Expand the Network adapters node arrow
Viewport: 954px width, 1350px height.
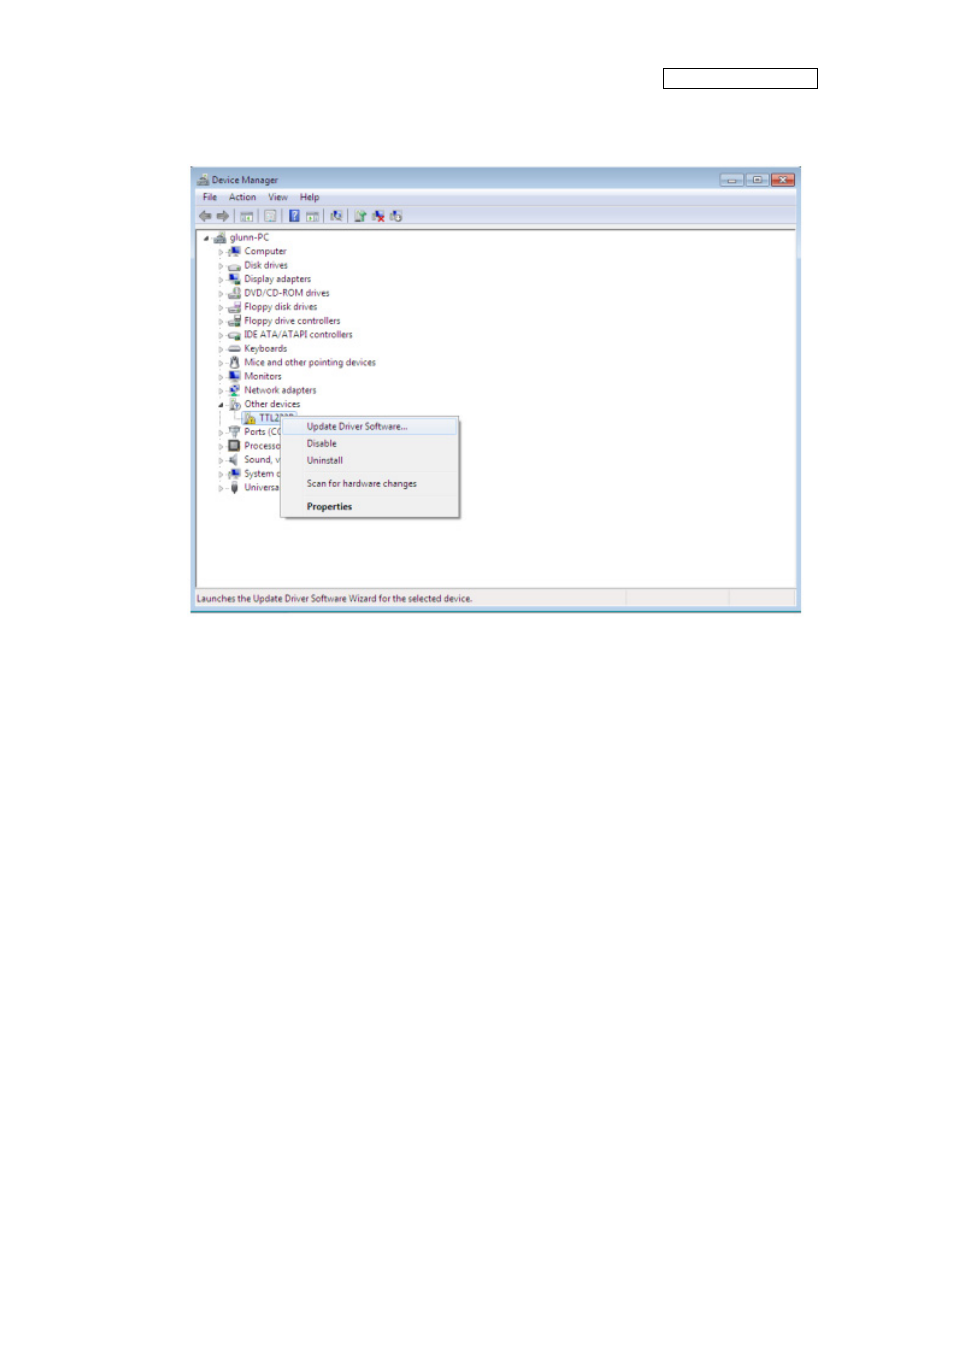click(x=221, y=391)
